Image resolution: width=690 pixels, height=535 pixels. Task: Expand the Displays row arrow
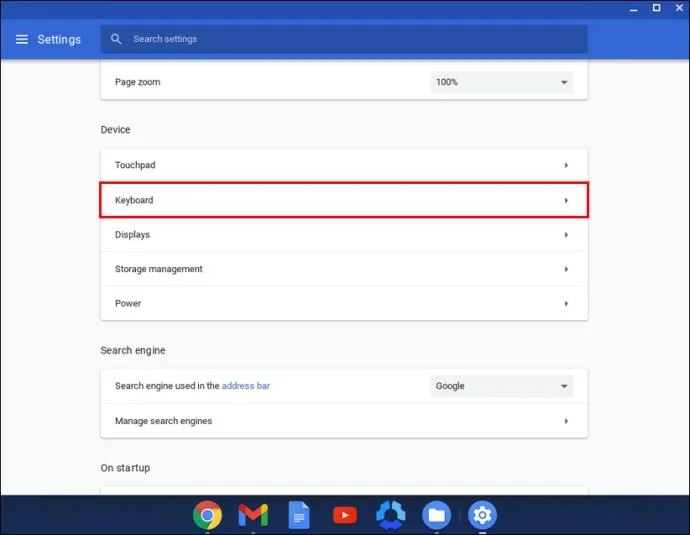[566, 235]
